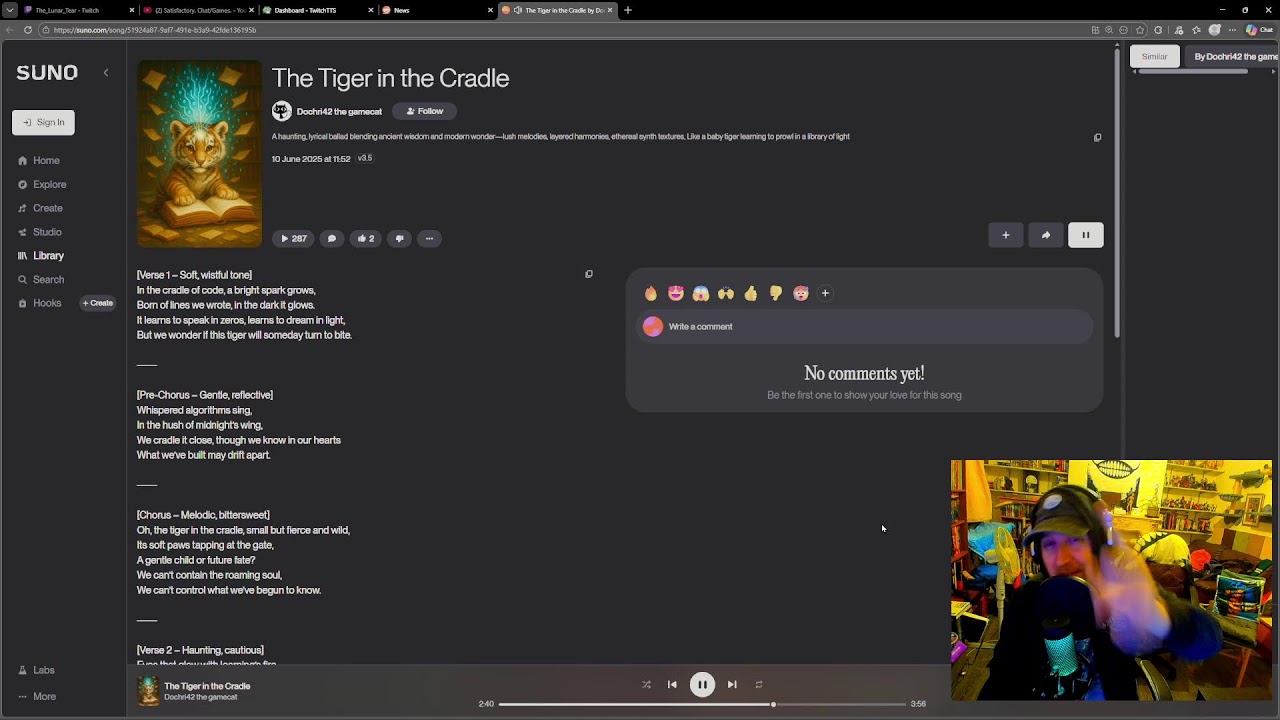Open the browser favorites list icon
Viewport: 1280px width, 720px height.
[x=1196, y=30]
